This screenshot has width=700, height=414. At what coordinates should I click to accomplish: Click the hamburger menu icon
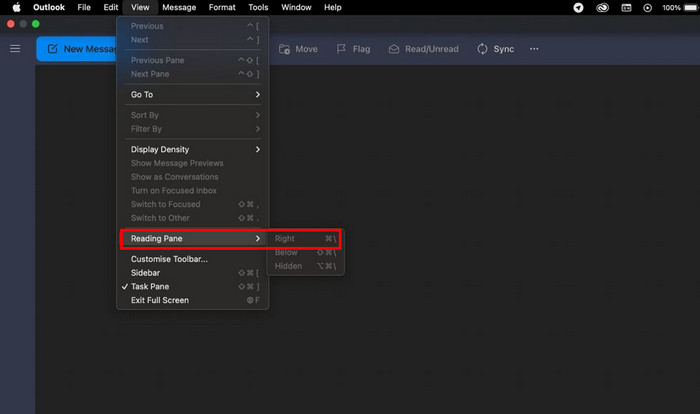click(x=15, y=48)
